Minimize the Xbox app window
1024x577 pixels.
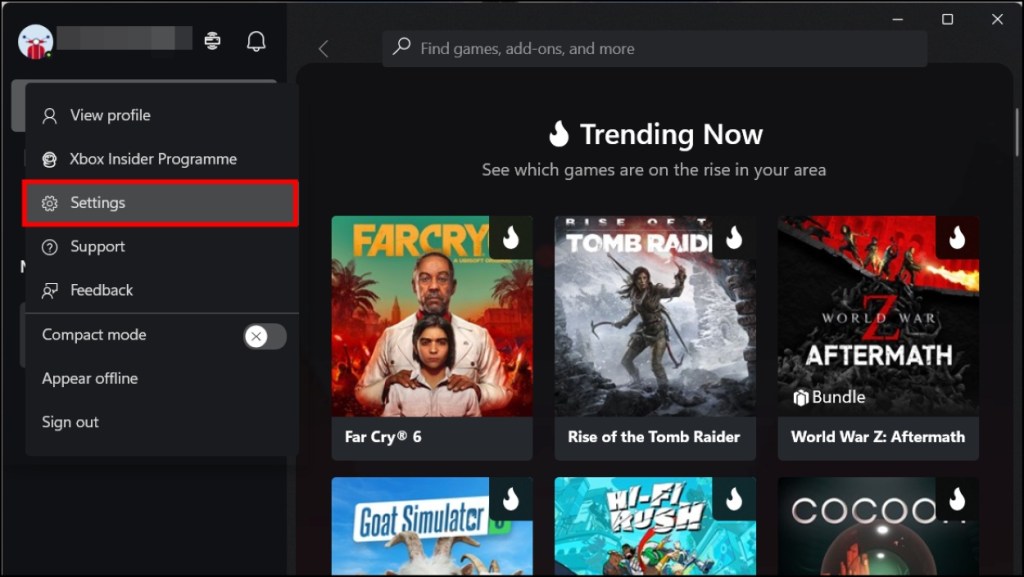[x=898, y=19]
